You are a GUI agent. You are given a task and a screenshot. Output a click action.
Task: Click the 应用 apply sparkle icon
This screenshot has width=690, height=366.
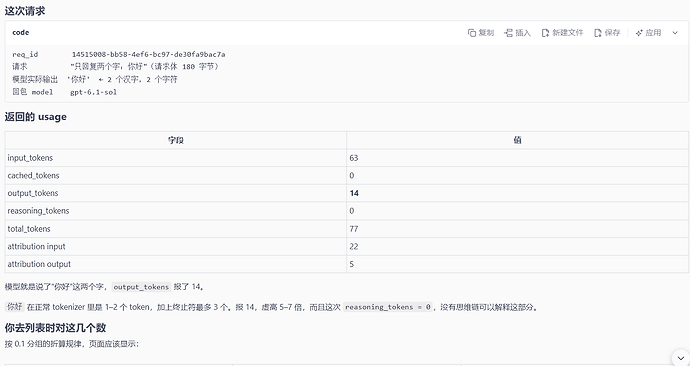click(639, 33)
